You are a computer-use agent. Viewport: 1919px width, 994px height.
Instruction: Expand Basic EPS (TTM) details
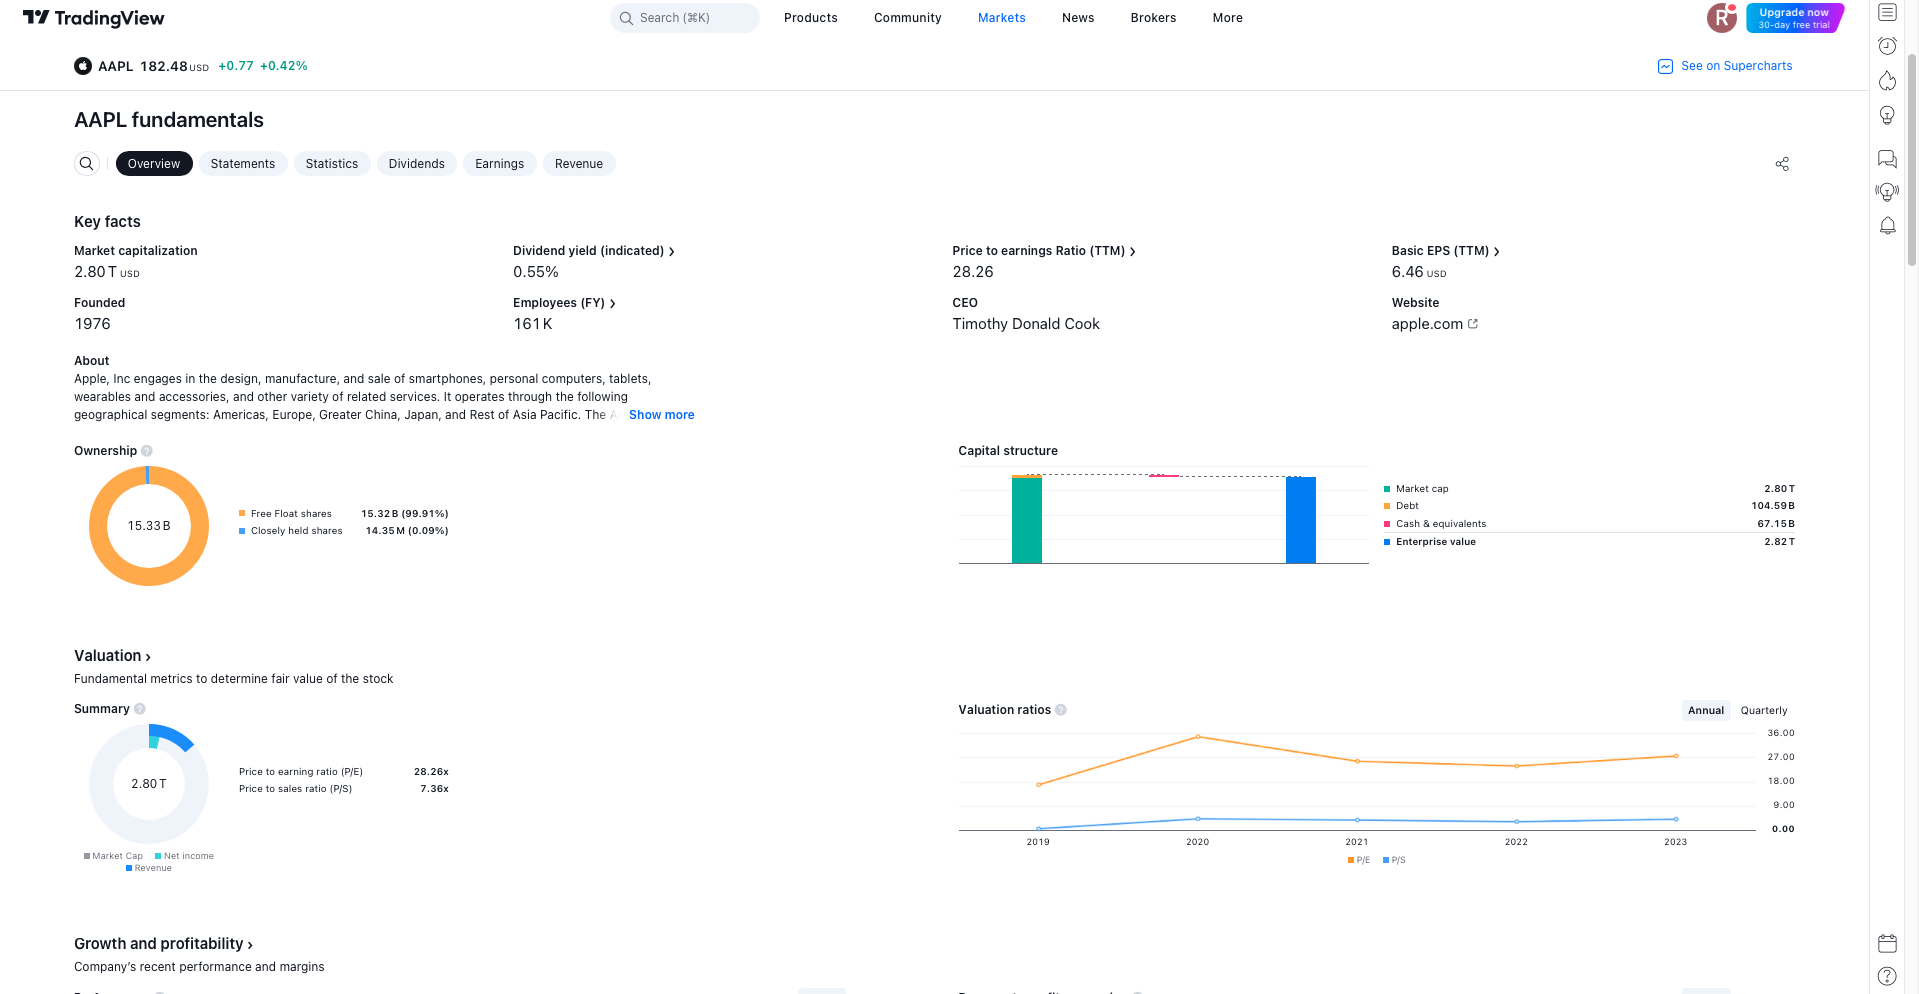coord(1446,251)
